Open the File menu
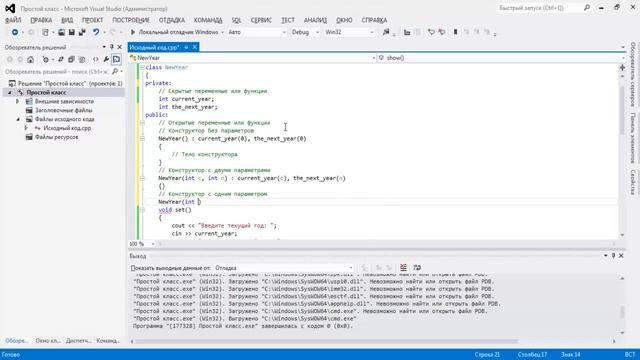The height and width of the screenshot is (360, 640). coord(13,20)
